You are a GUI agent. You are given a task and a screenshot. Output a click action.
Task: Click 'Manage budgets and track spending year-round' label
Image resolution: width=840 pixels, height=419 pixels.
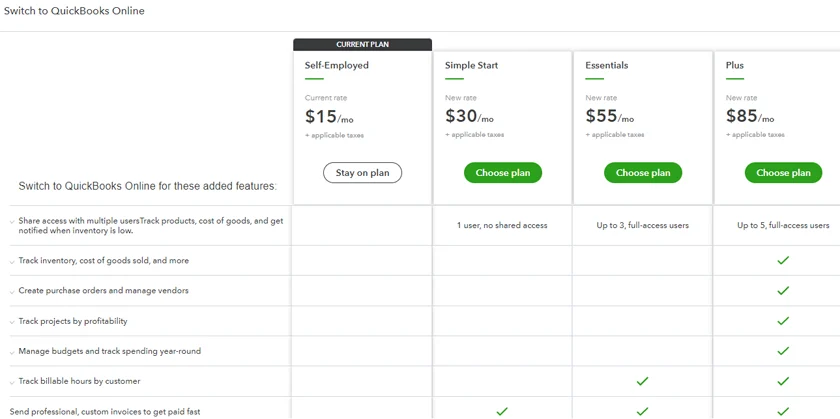pos(110,351)
